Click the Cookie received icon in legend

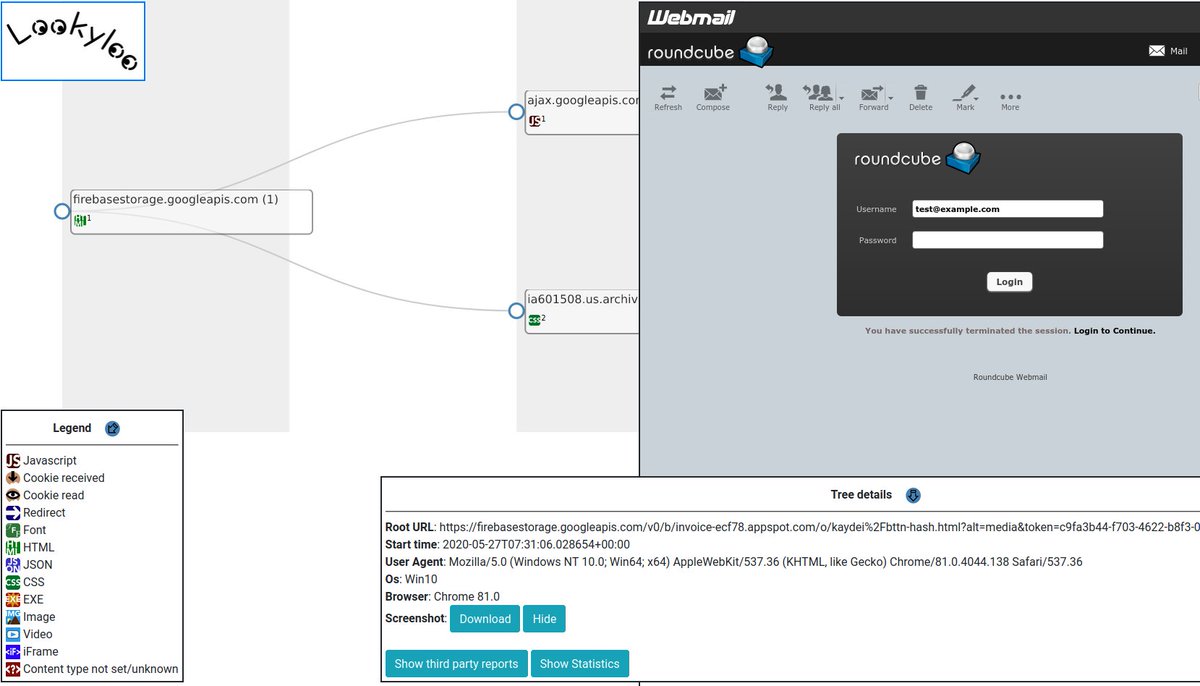point(13,477)
